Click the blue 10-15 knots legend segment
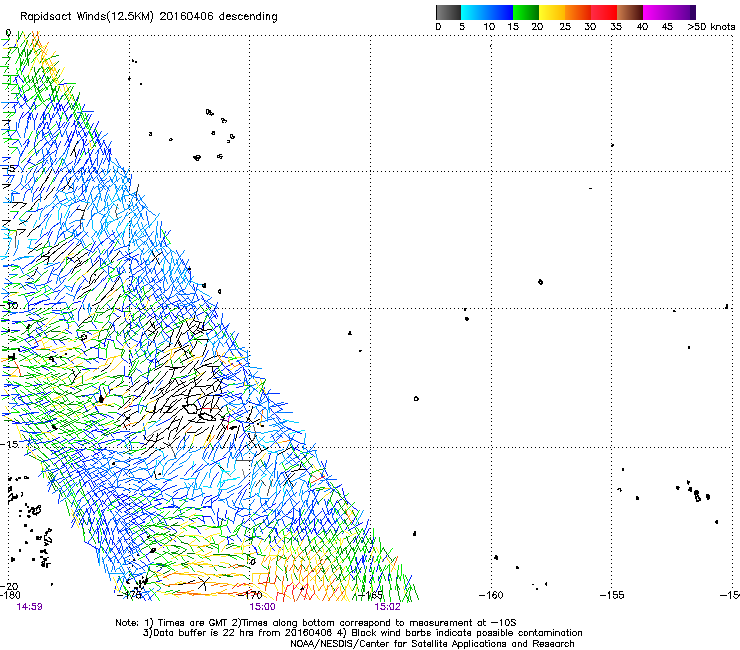The height and width of the screenshot is (650, 740). pos(500,12)
